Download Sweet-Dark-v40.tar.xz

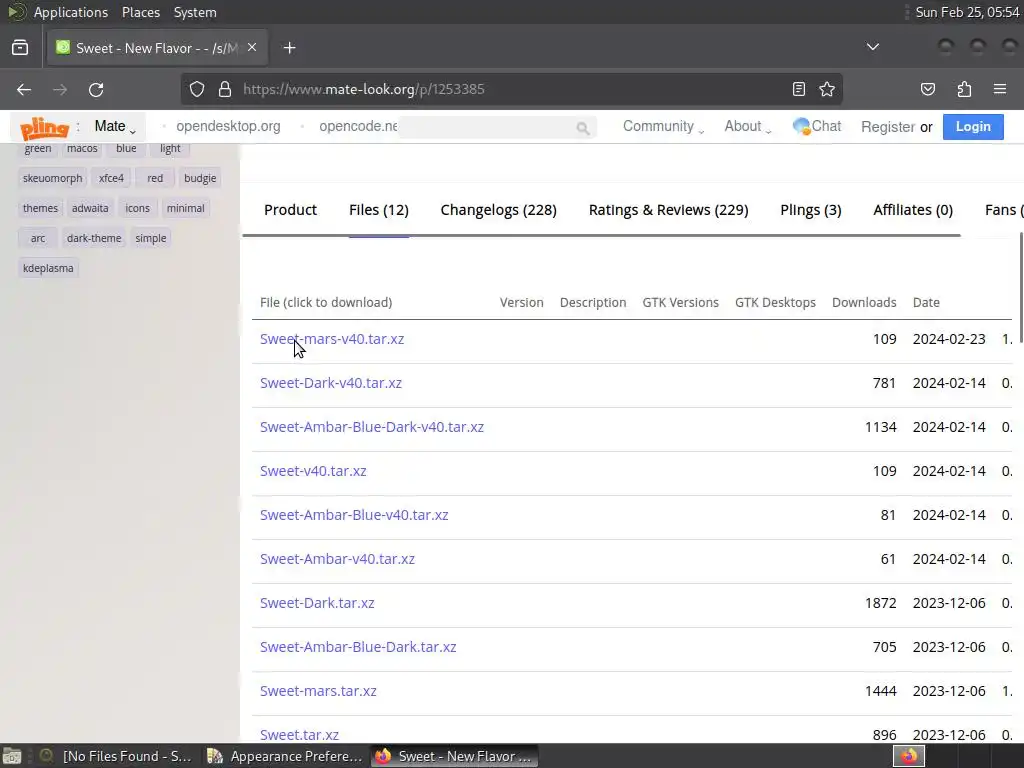coord(330,383)
